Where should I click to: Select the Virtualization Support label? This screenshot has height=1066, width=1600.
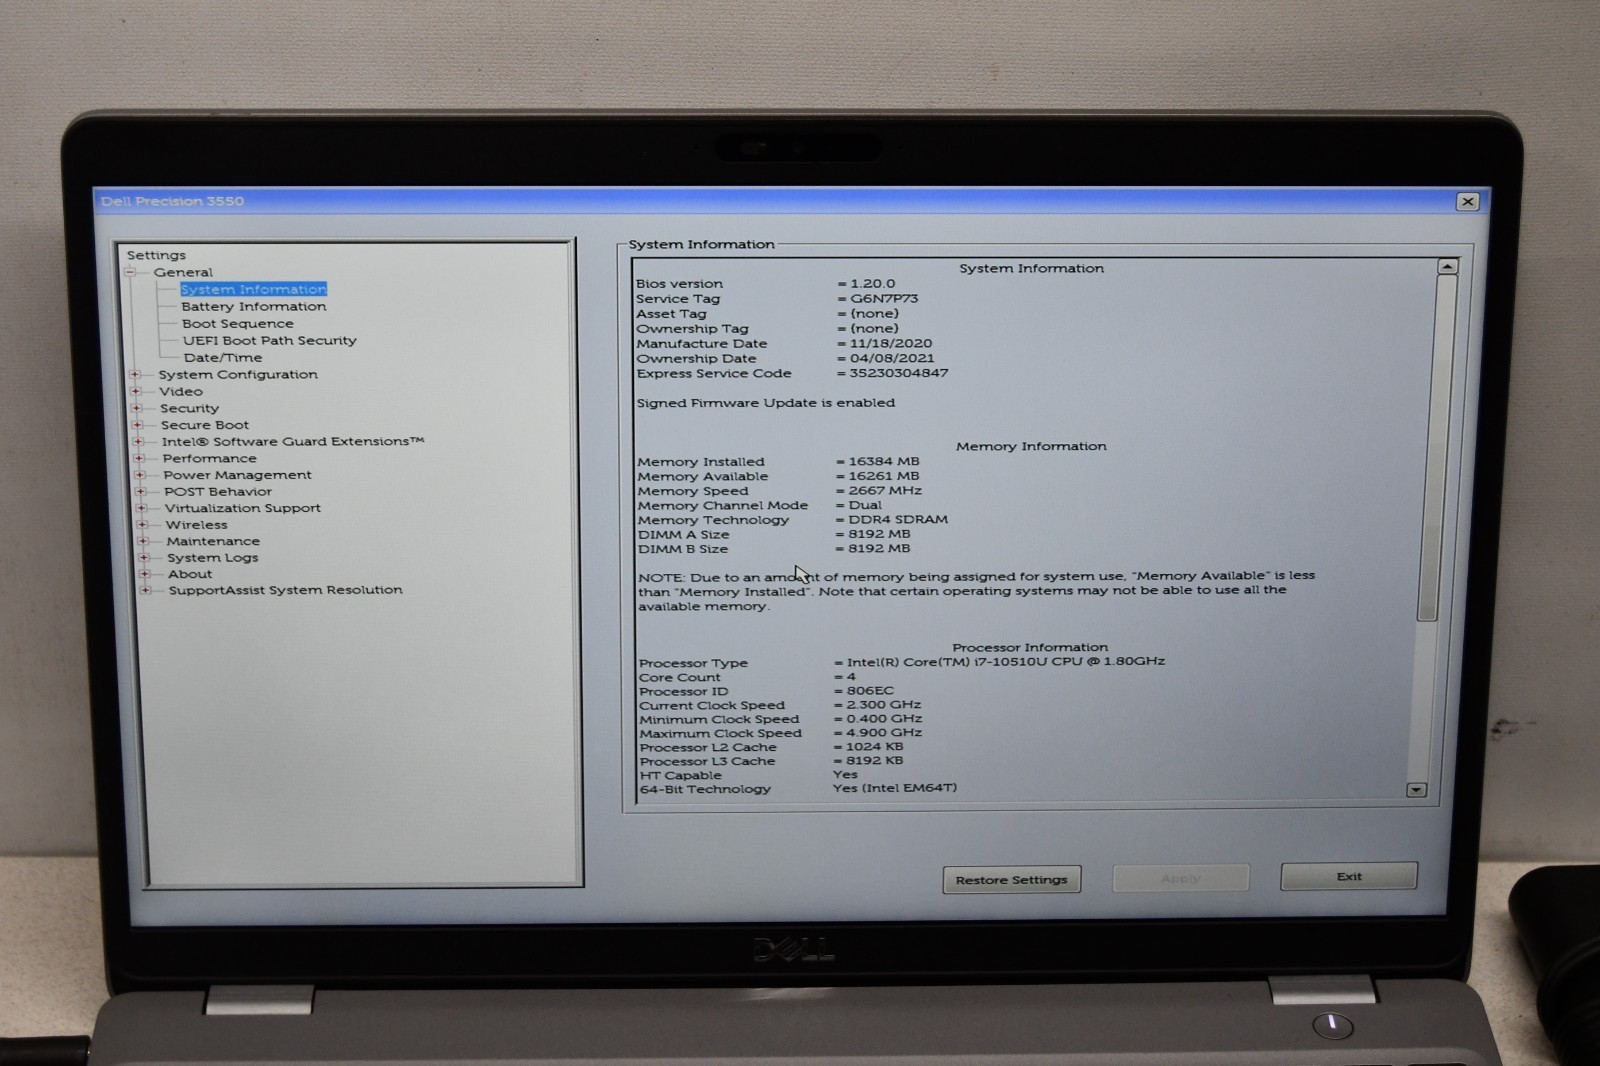pyautogui.click(x=243, y=508)
